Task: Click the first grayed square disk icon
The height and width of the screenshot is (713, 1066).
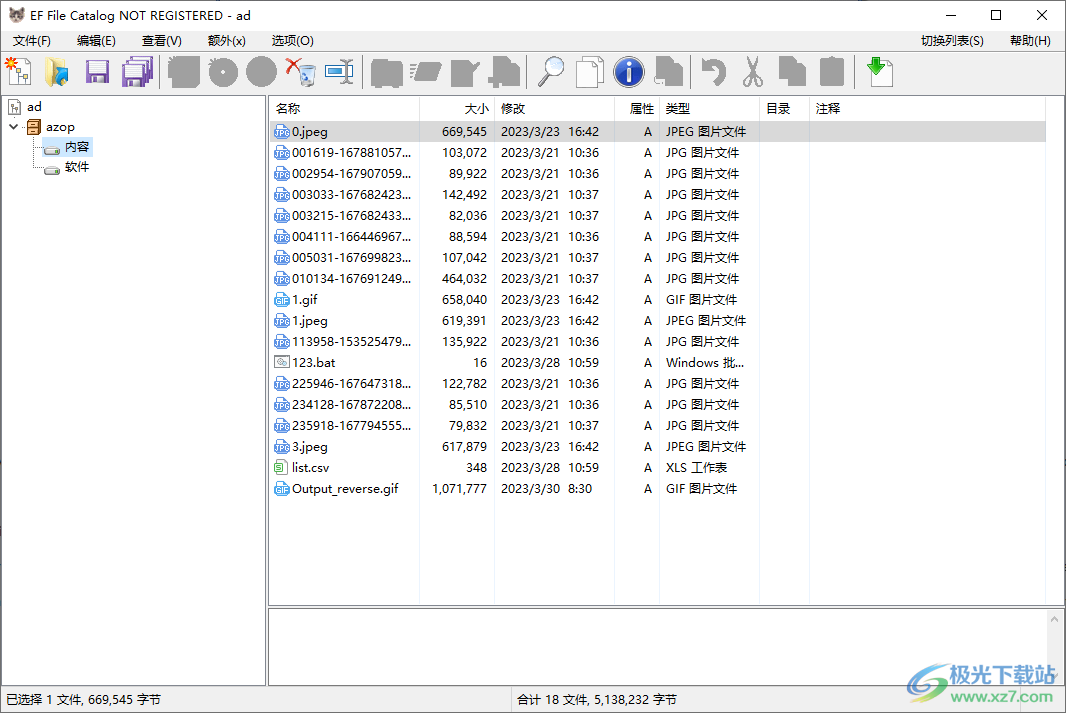Action: tap(184, 71)
